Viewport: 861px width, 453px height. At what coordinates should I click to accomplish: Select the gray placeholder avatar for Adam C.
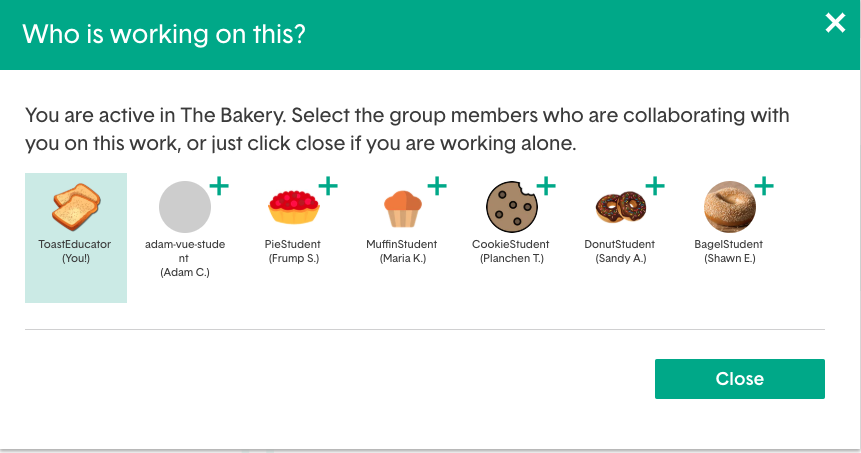point(185,207)
